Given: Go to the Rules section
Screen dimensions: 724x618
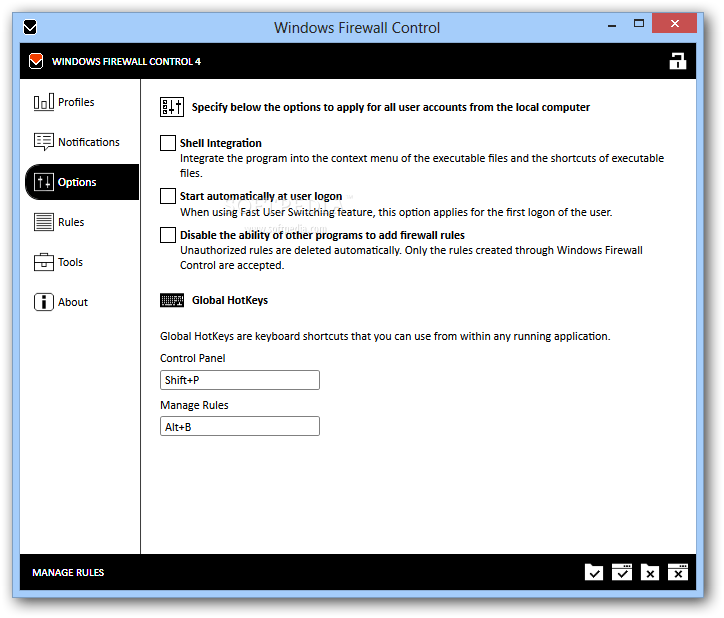Looking at the screenshot, I should (59, 222).
